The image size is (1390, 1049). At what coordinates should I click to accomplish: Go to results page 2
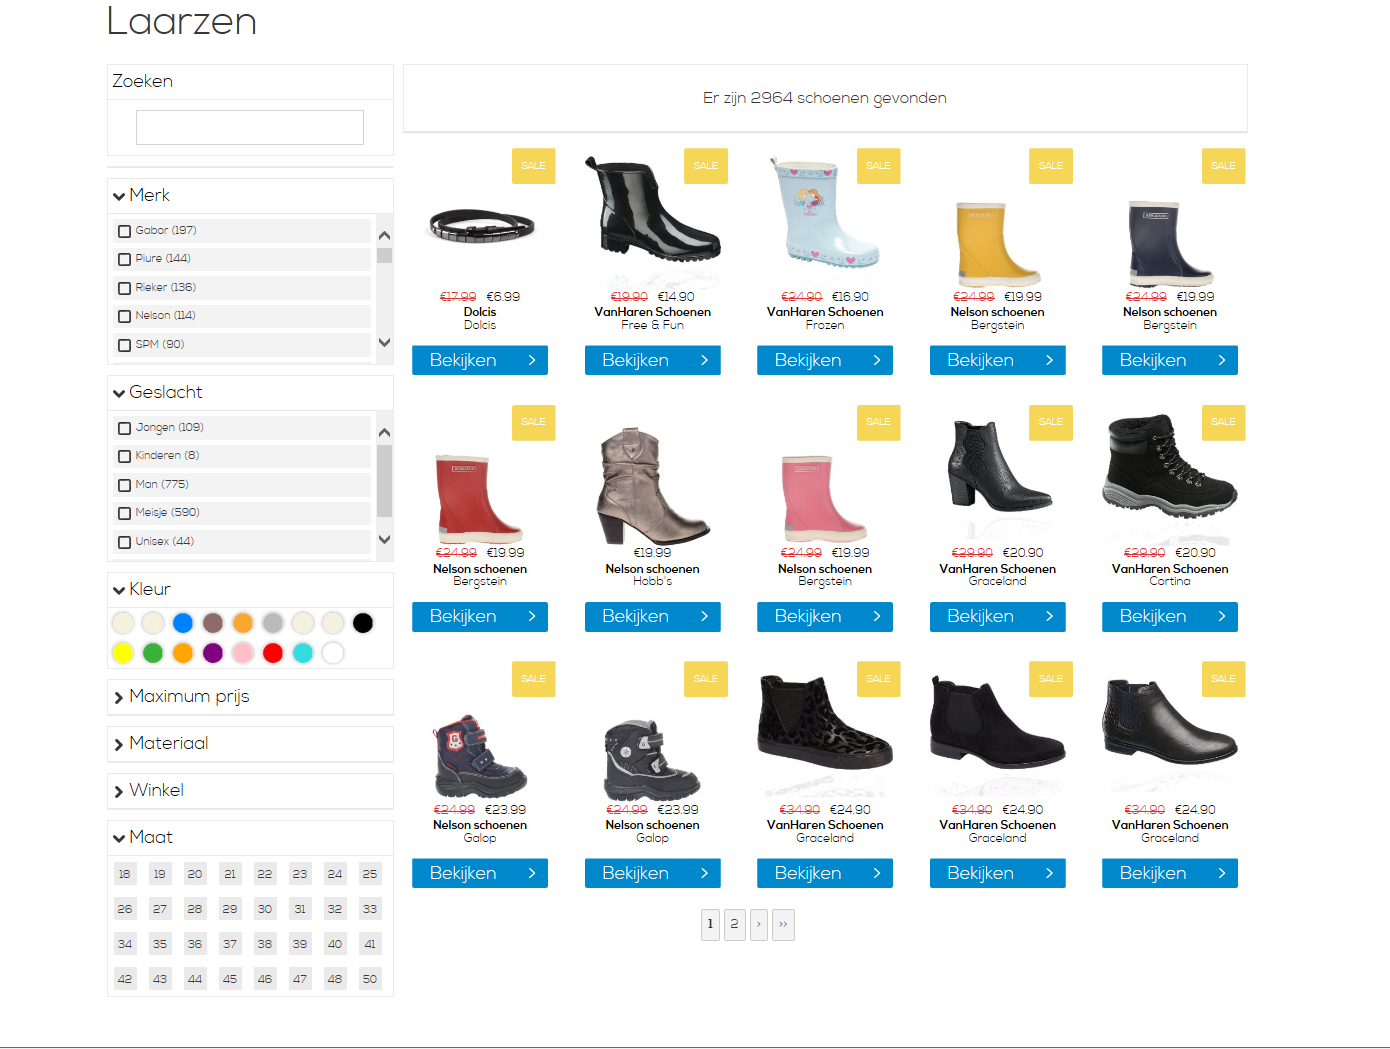click(734, 924)
